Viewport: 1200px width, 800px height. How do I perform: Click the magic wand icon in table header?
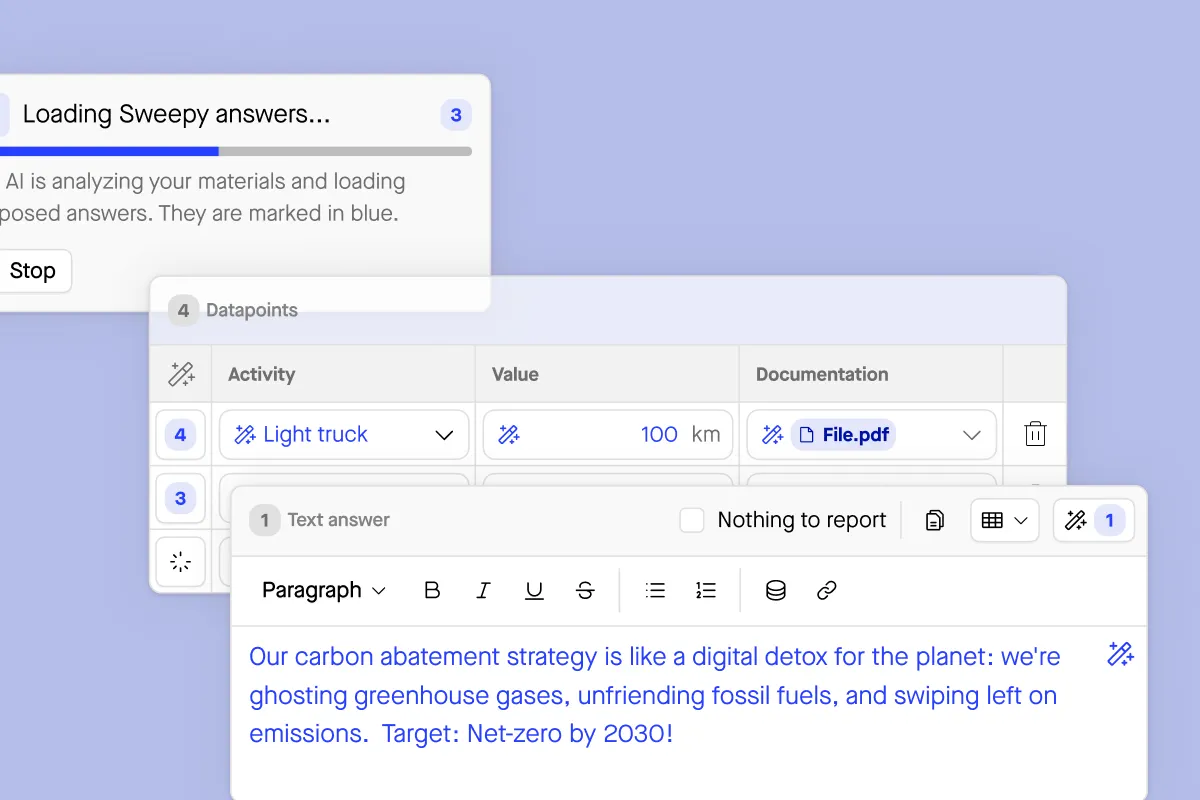pos(181,375)
